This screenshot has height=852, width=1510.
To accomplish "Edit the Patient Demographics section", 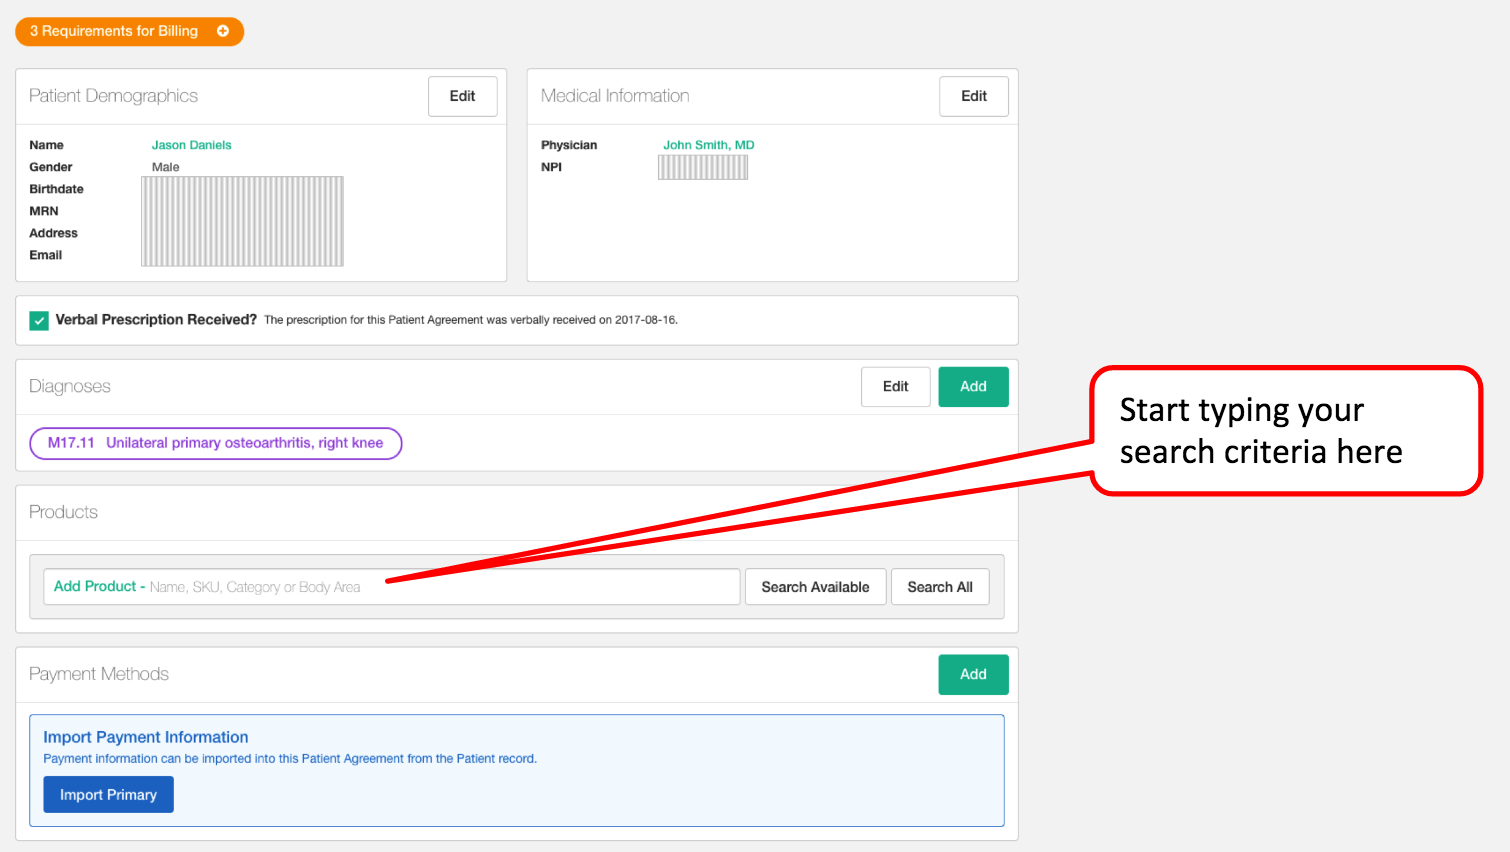I will click(x=462, y=96).
